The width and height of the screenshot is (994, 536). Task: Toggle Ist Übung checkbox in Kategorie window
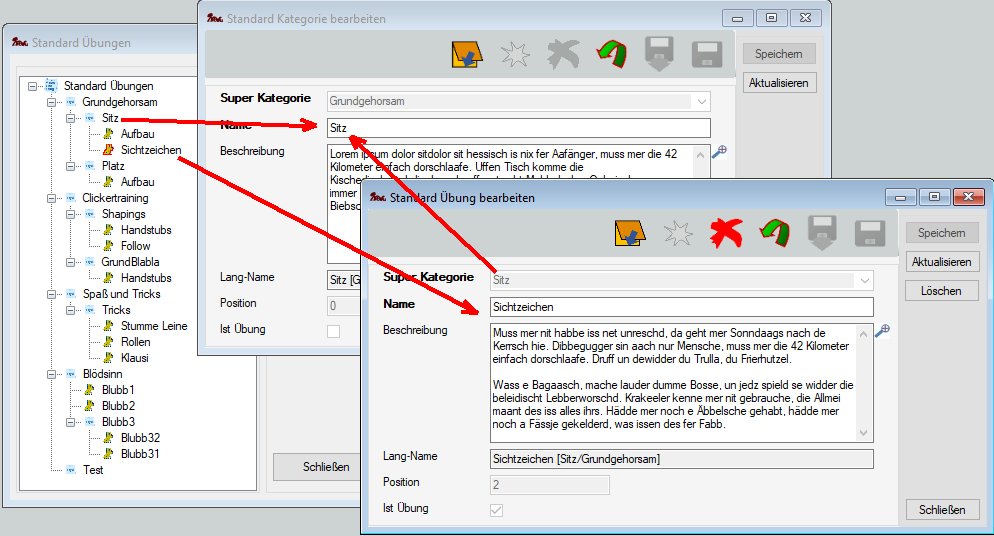point(334,331)
